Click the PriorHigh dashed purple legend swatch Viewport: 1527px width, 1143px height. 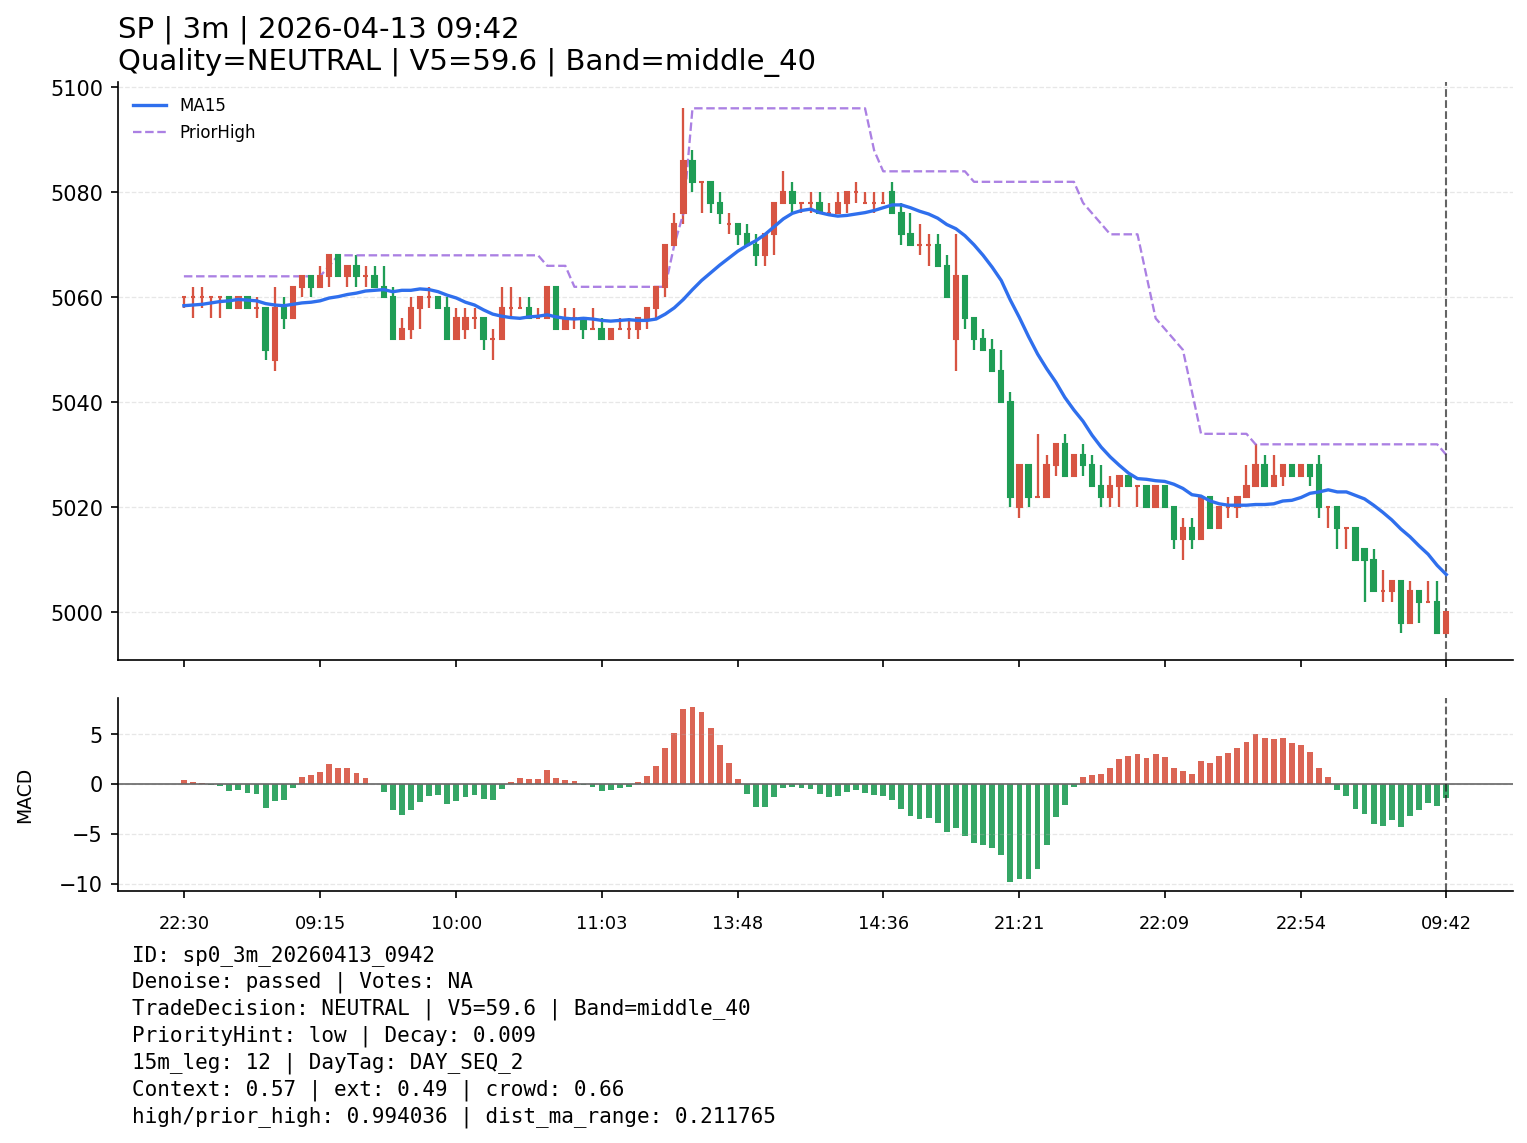(x=150, y=132)
